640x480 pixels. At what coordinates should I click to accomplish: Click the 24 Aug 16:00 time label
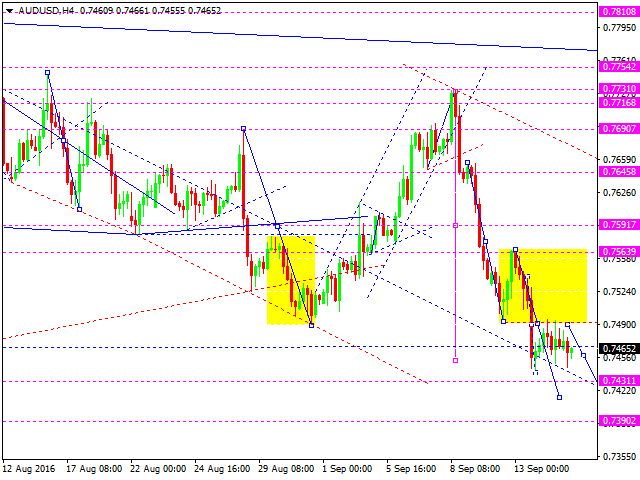(x=222, y=469)
